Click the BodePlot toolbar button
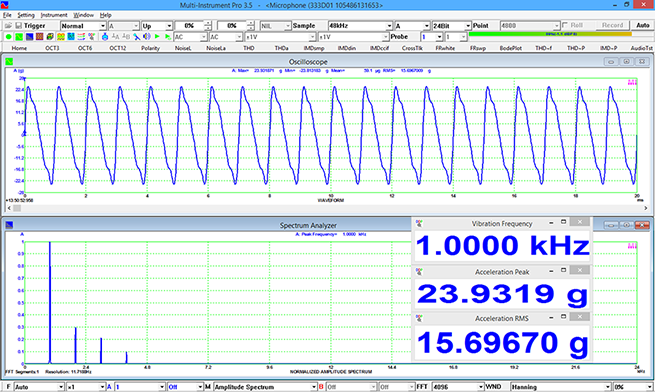655x392 pixels. (510, 48)
